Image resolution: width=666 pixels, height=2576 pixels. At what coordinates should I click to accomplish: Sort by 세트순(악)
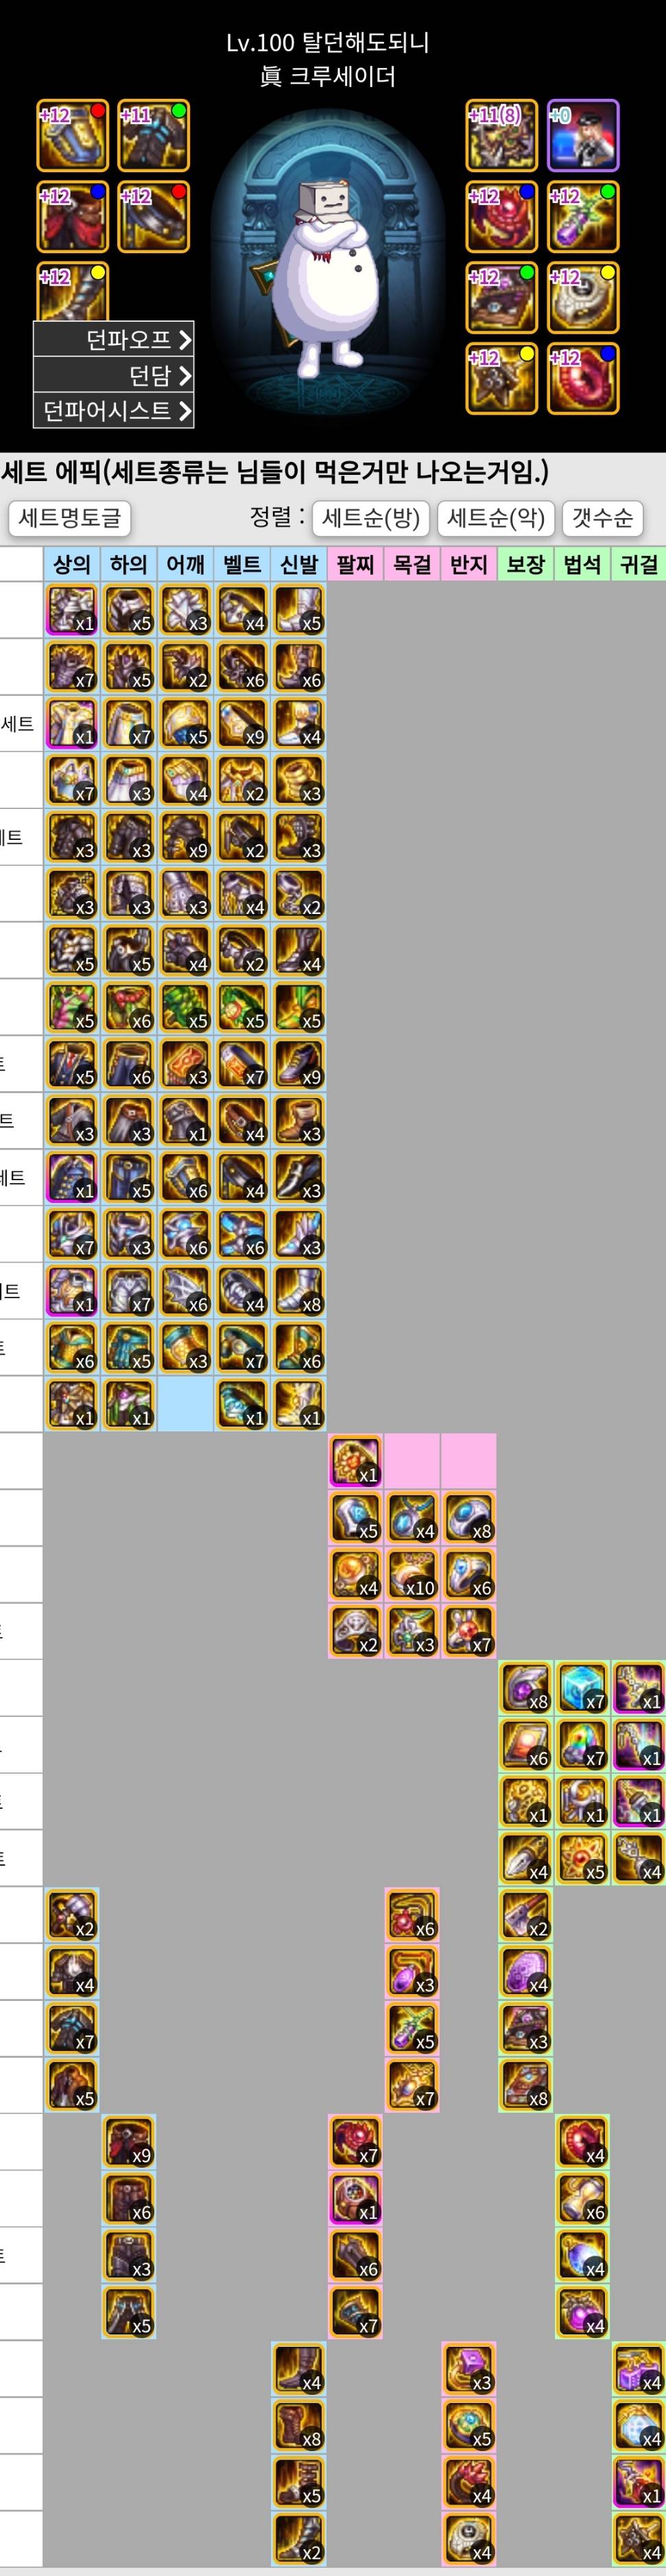pyautogui.click(x=496, y=518)
